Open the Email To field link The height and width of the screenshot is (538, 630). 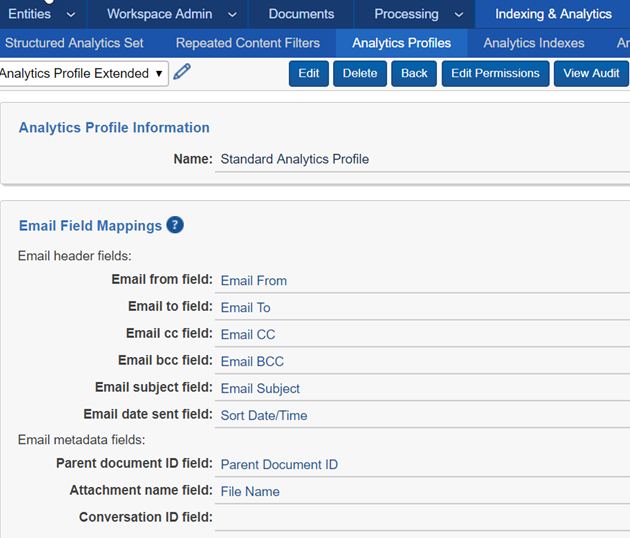pos(245,307)
